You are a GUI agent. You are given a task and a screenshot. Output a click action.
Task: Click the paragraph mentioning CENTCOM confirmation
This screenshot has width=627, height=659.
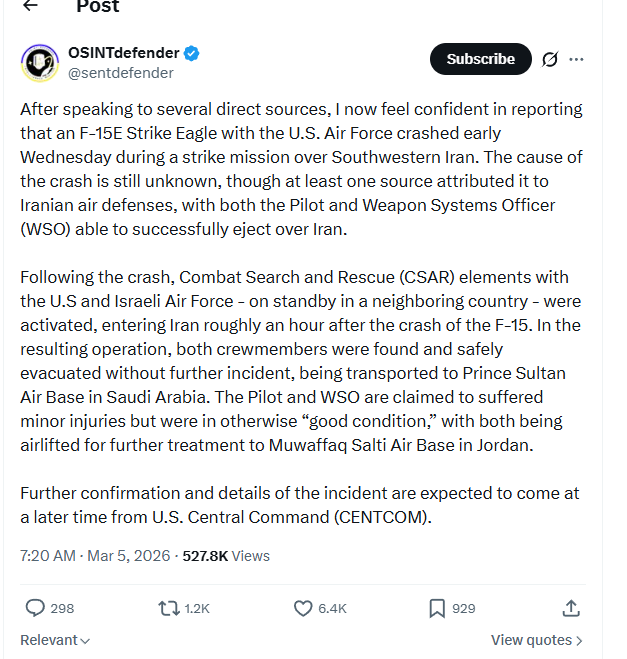(x=299, y=505)
